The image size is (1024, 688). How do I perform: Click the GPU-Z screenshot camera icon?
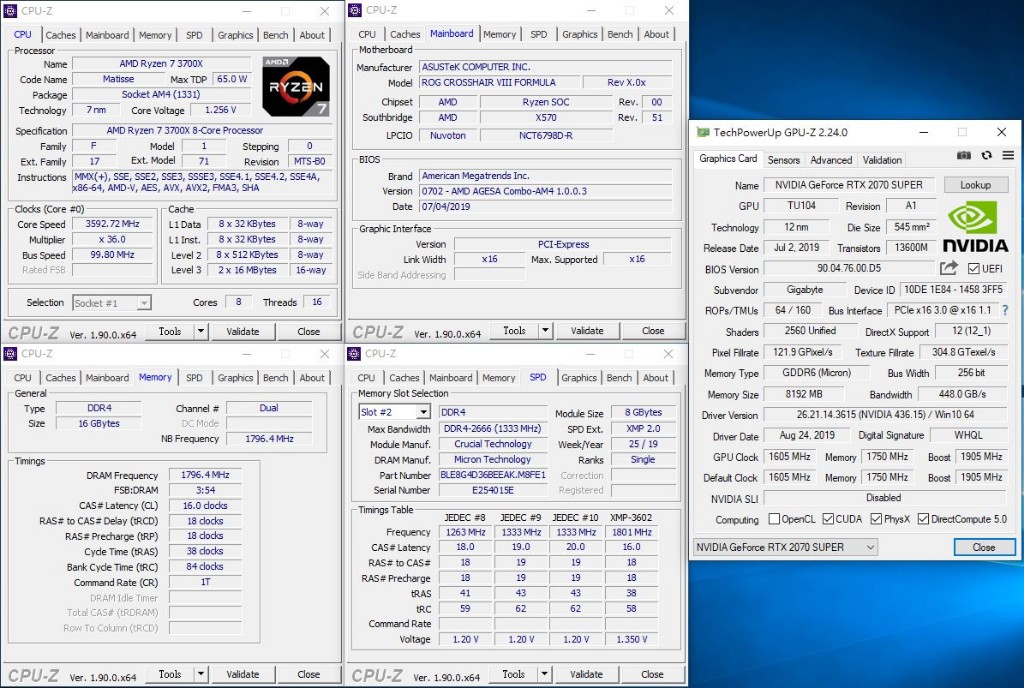pyautogui.click(x=963, y=155)
